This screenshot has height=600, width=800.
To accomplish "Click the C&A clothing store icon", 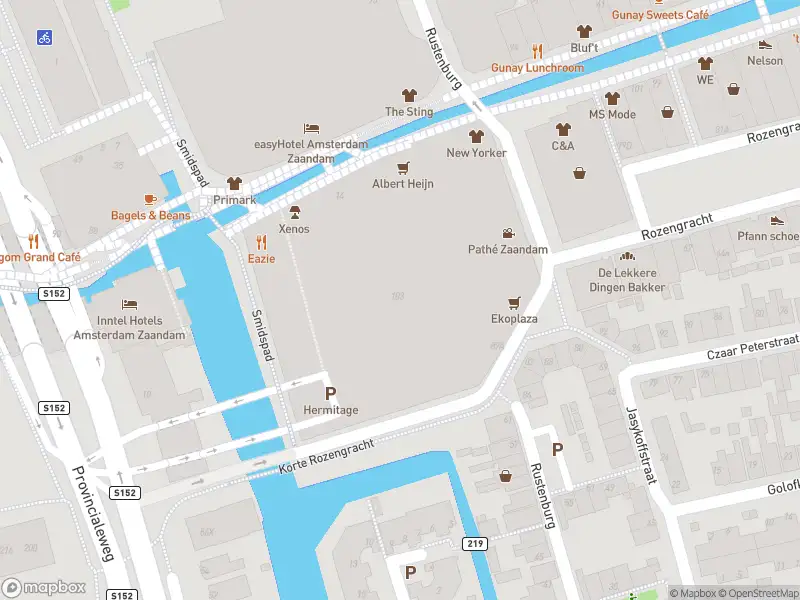I will tap(563, 129).
